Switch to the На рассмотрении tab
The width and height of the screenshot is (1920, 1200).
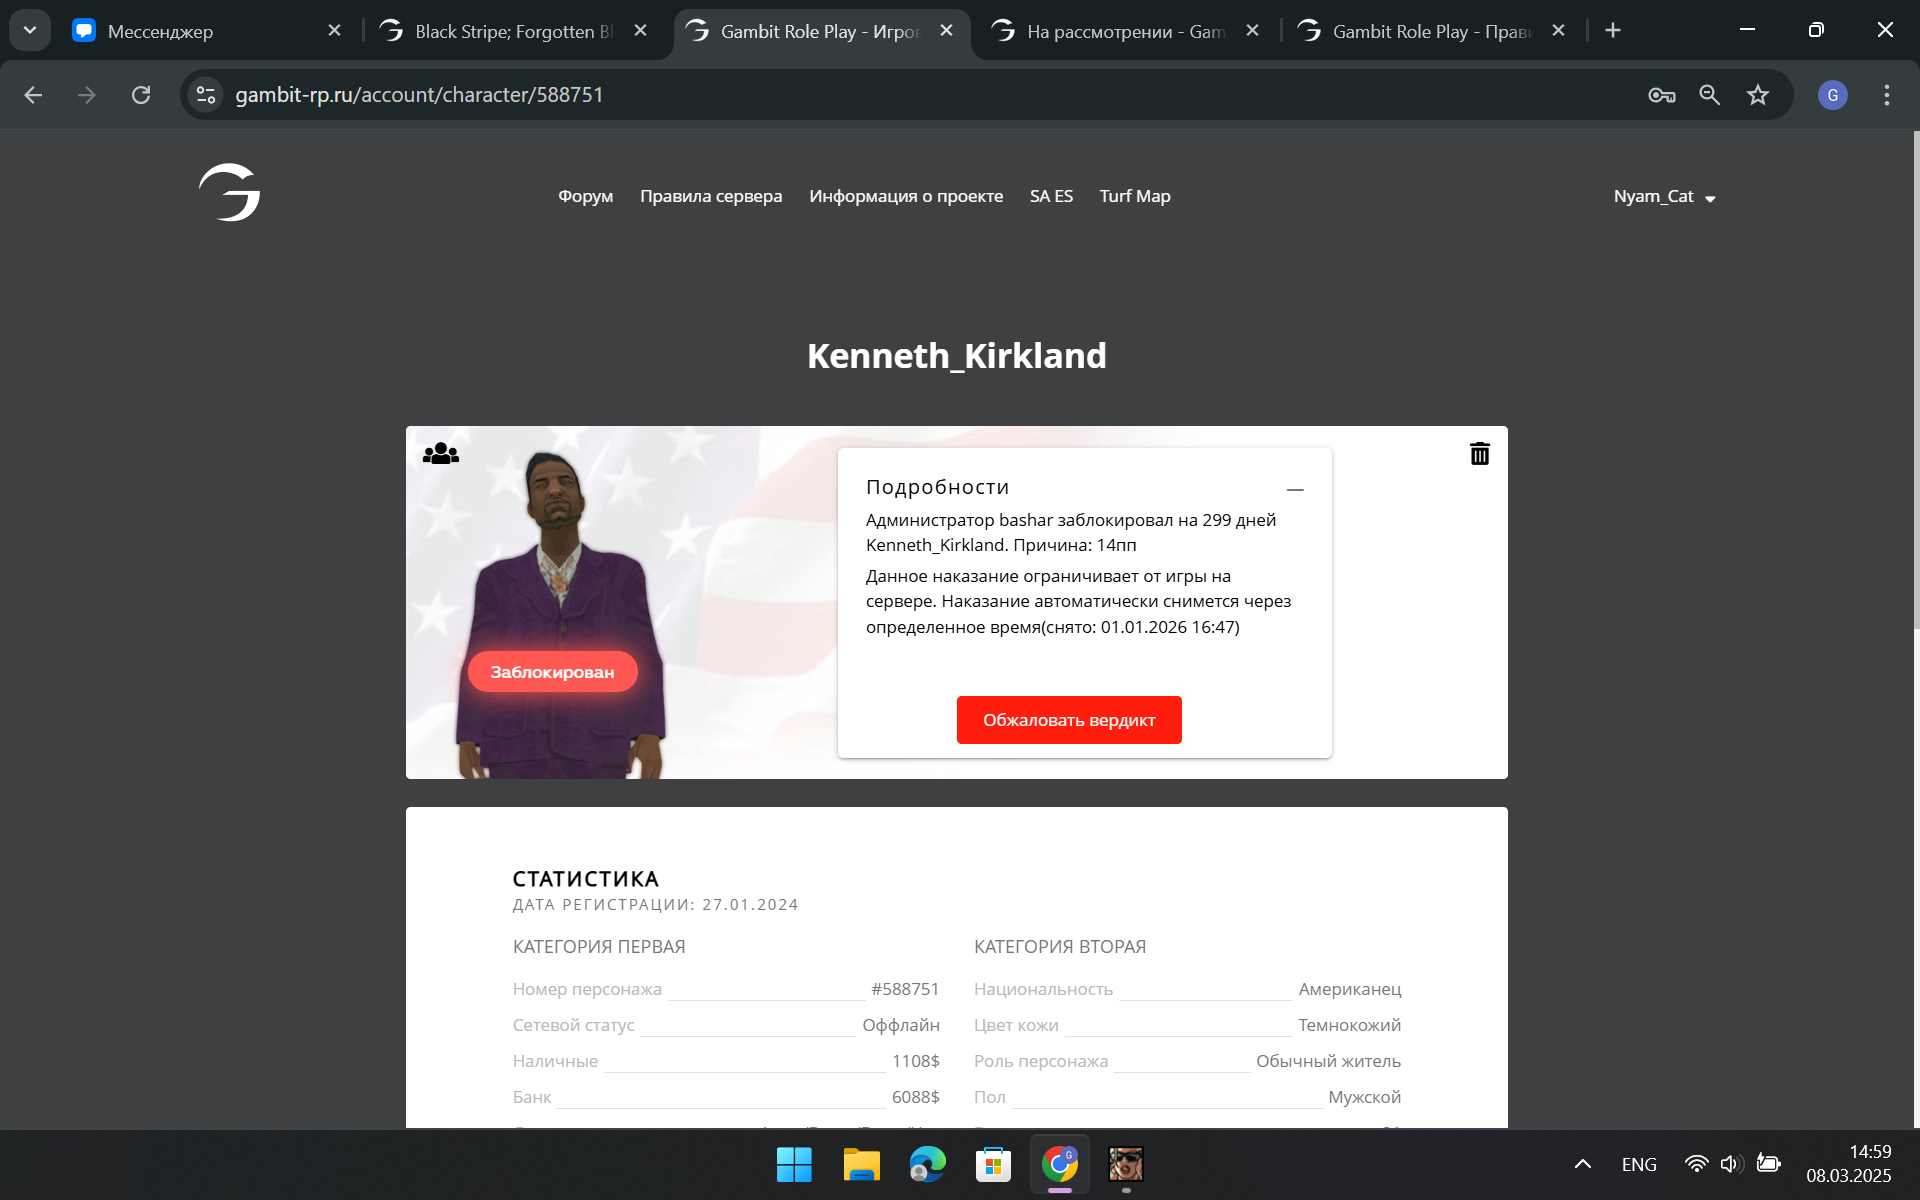1125,31
